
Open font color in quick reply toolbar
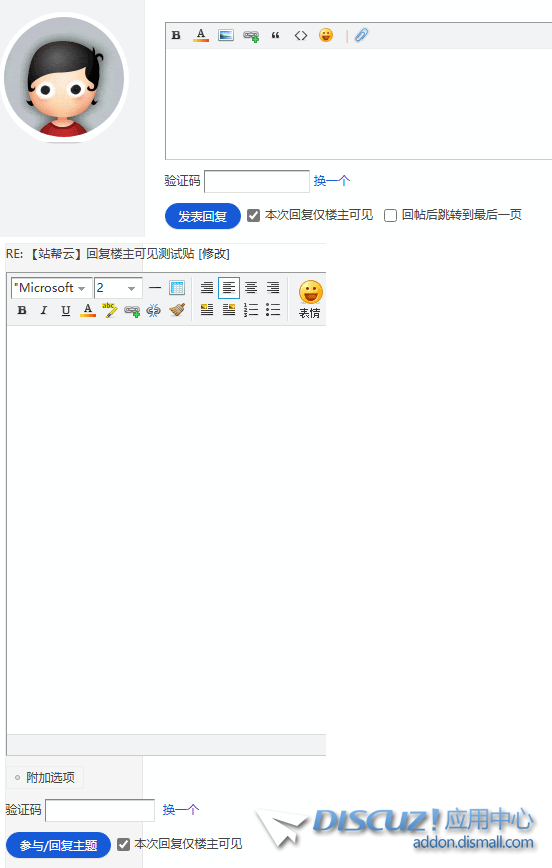(x=201, y=35)
